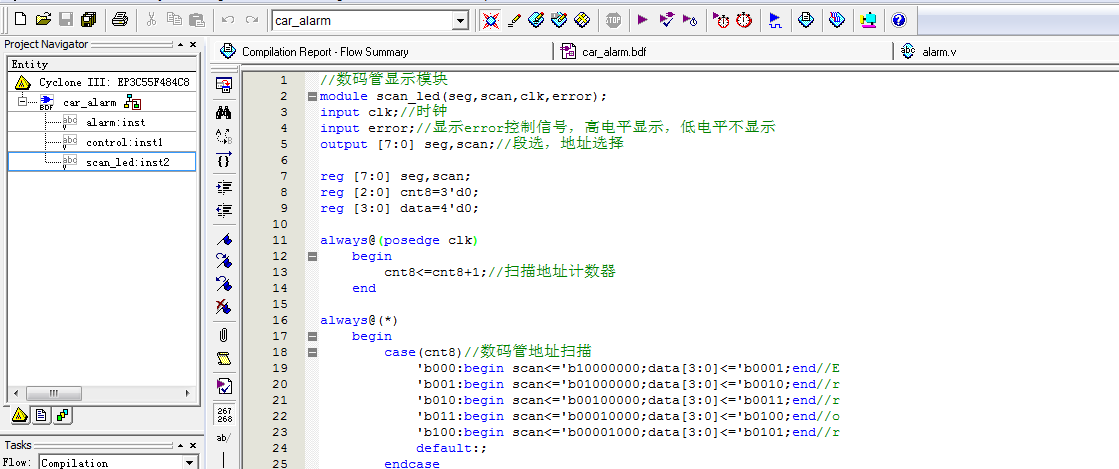Open Help via the blue question mark icon

point(899,20)
